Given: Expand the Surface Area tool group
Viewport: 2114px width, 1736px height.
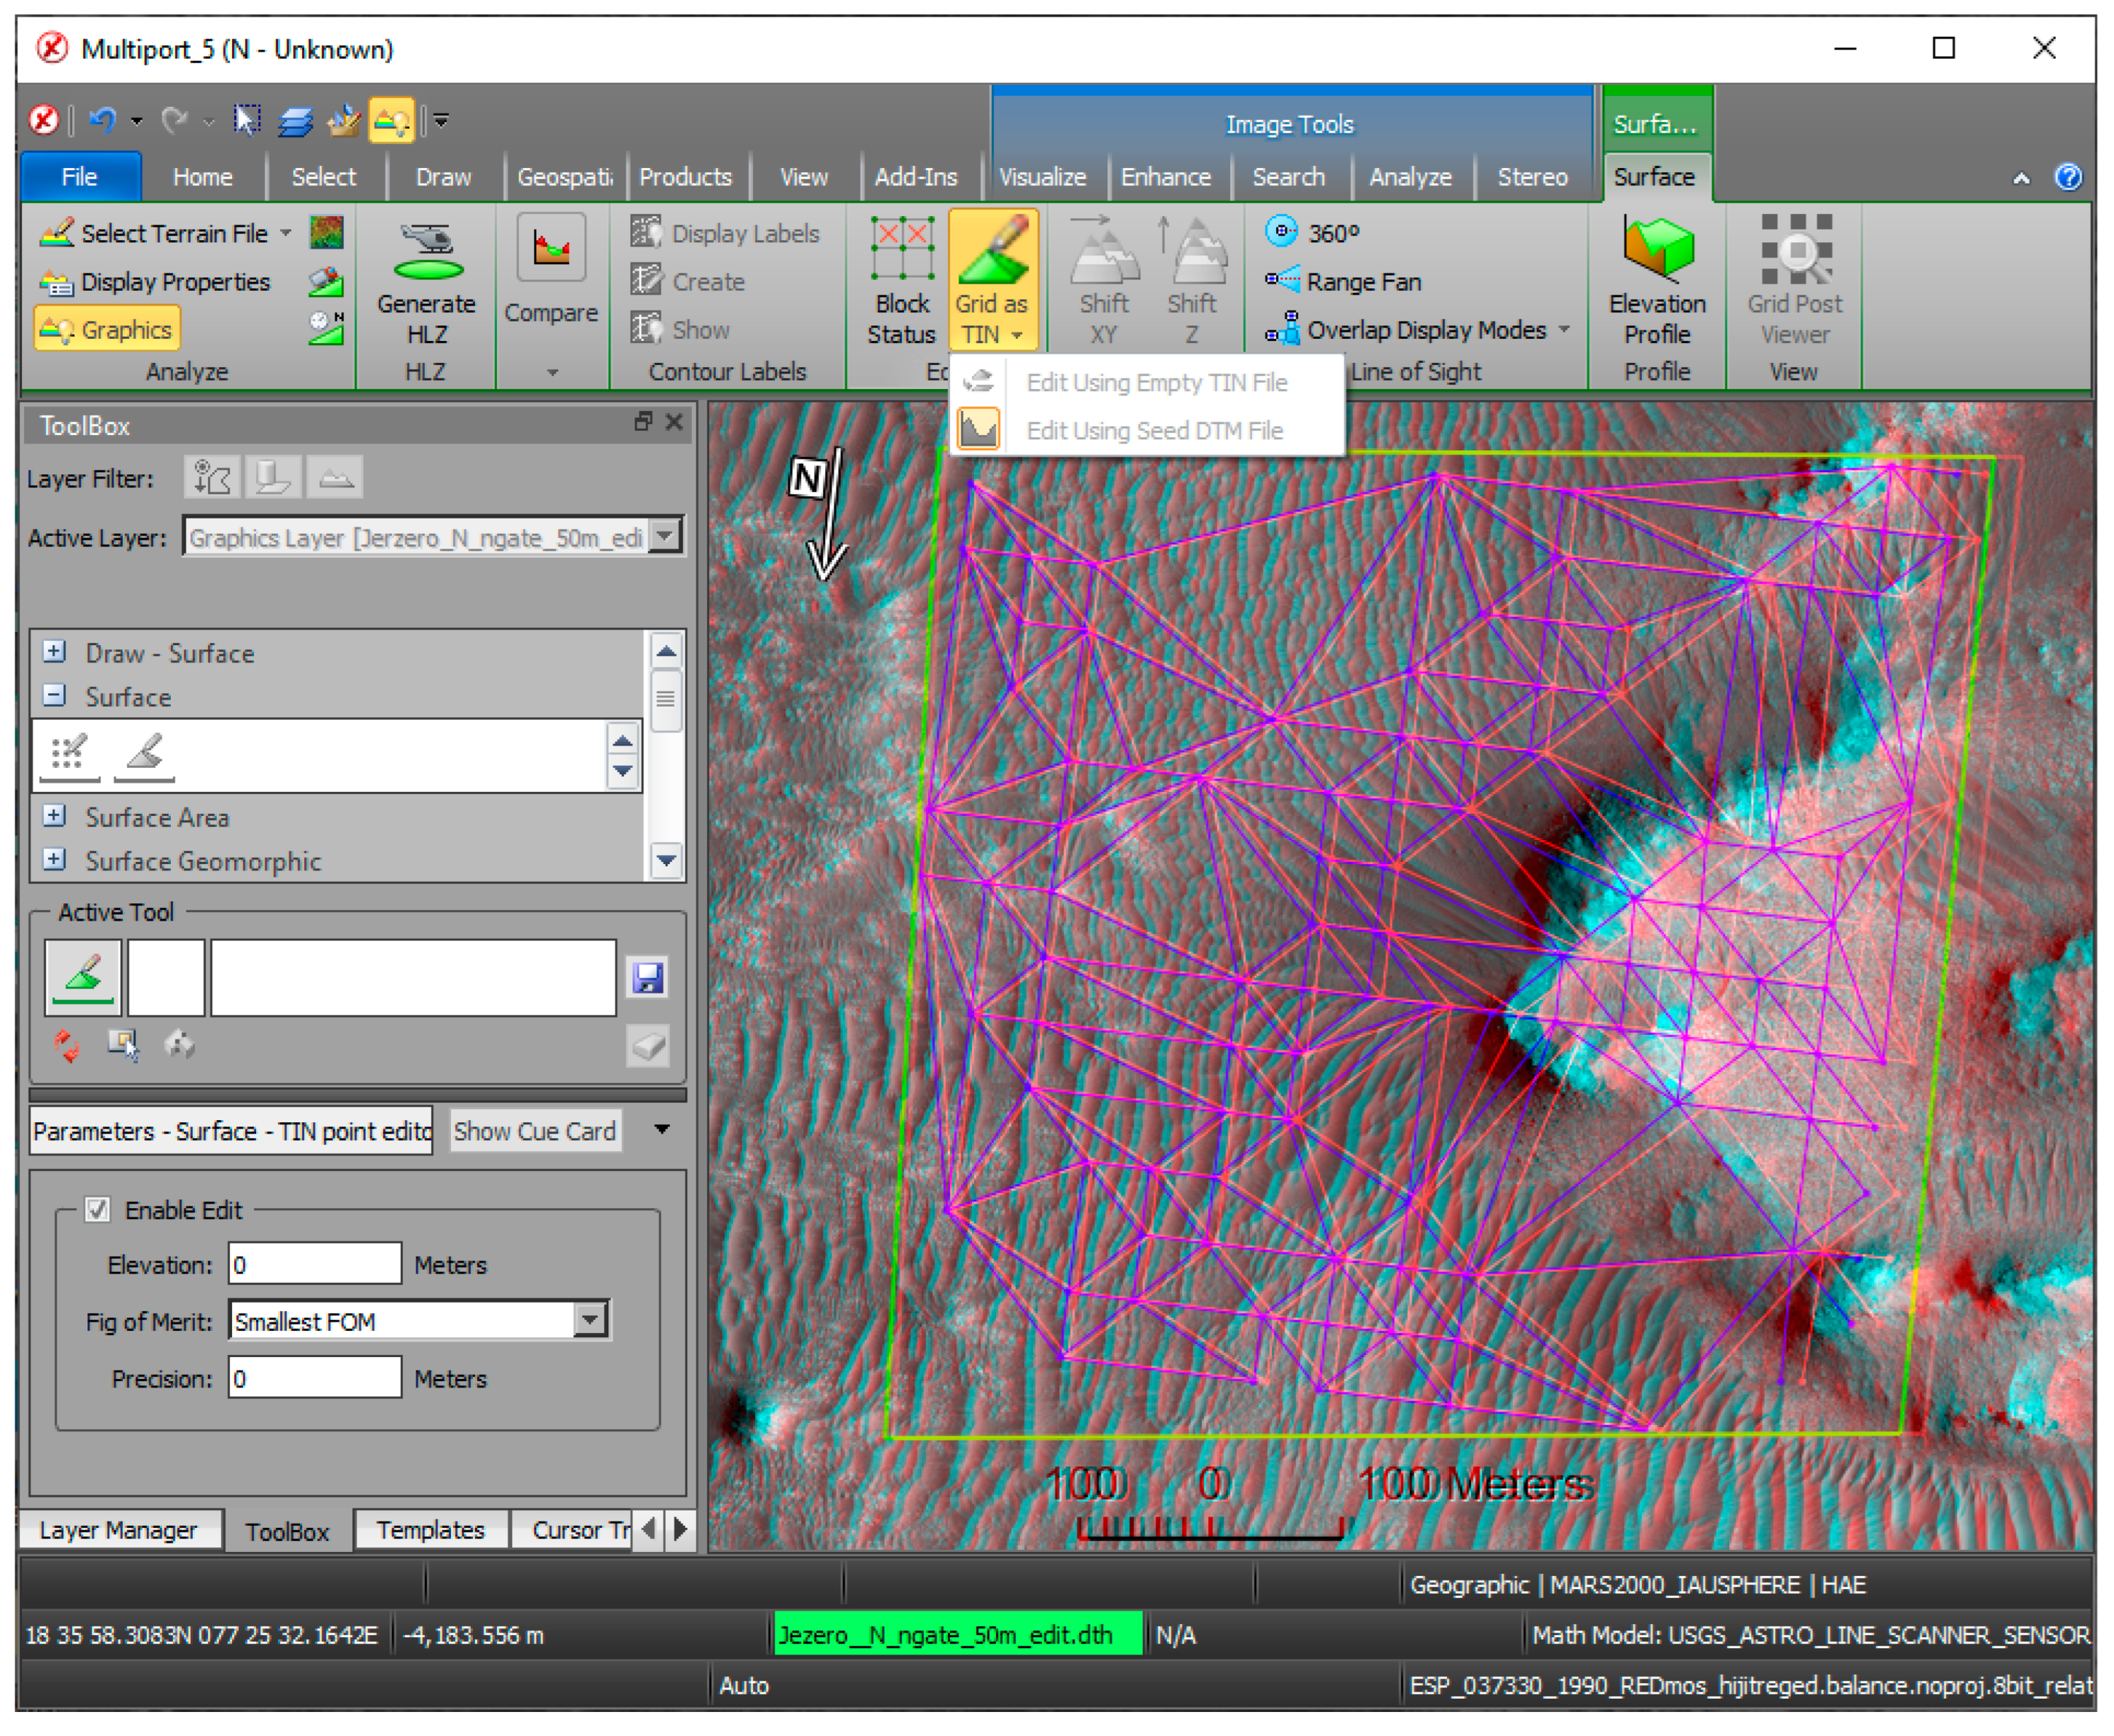Looking at the screenshot, I should coord(54,817).
